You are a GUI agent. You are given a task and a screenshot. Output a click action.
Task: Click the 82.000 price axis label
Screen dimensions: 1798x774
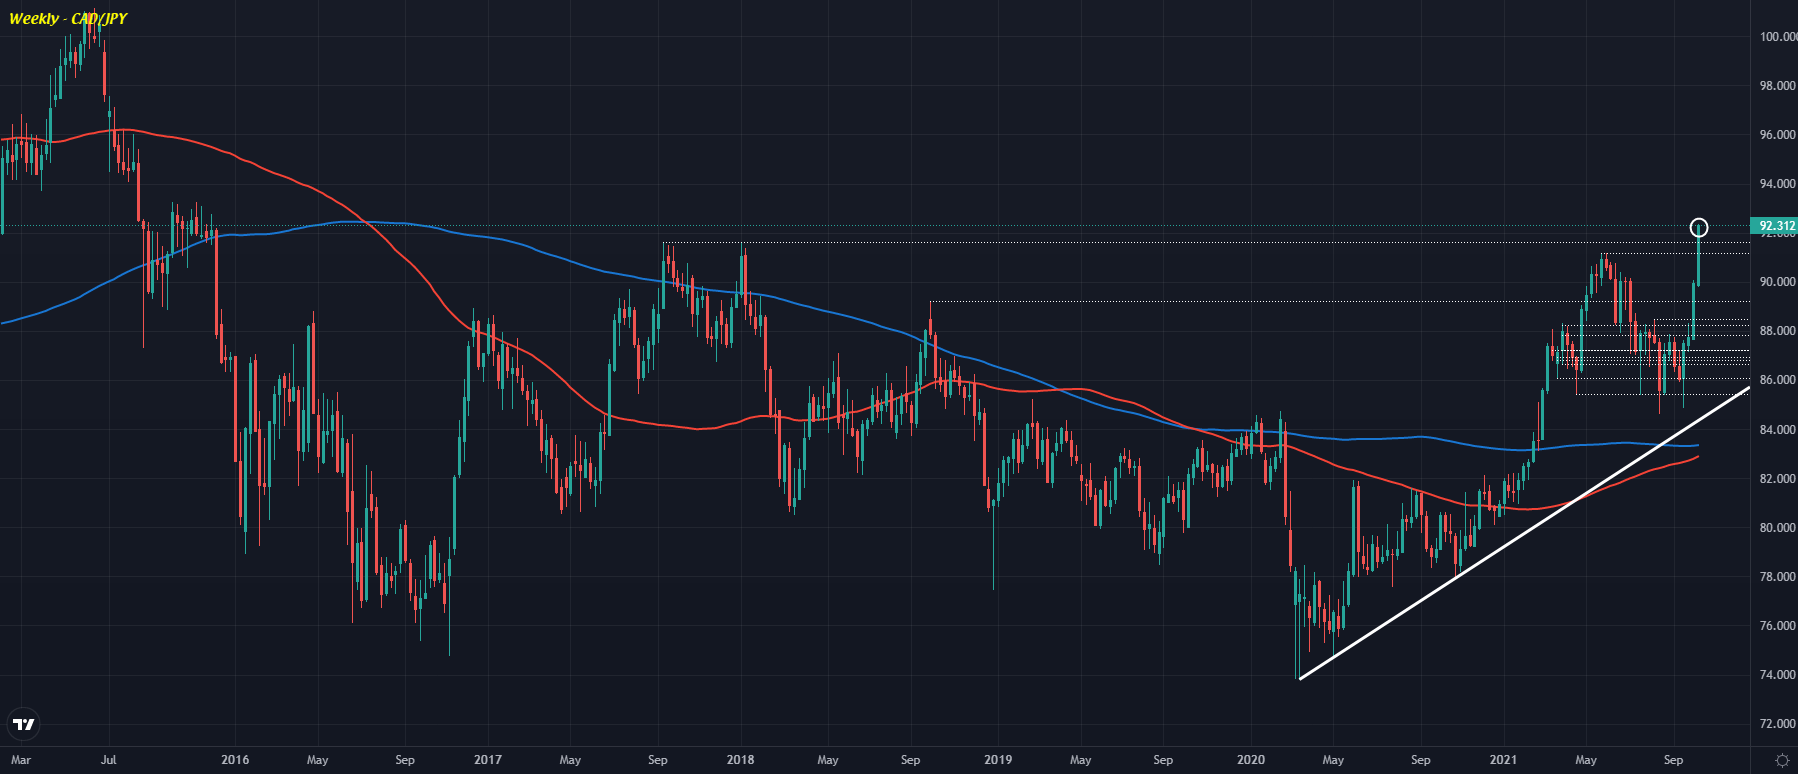point(1778,479)
